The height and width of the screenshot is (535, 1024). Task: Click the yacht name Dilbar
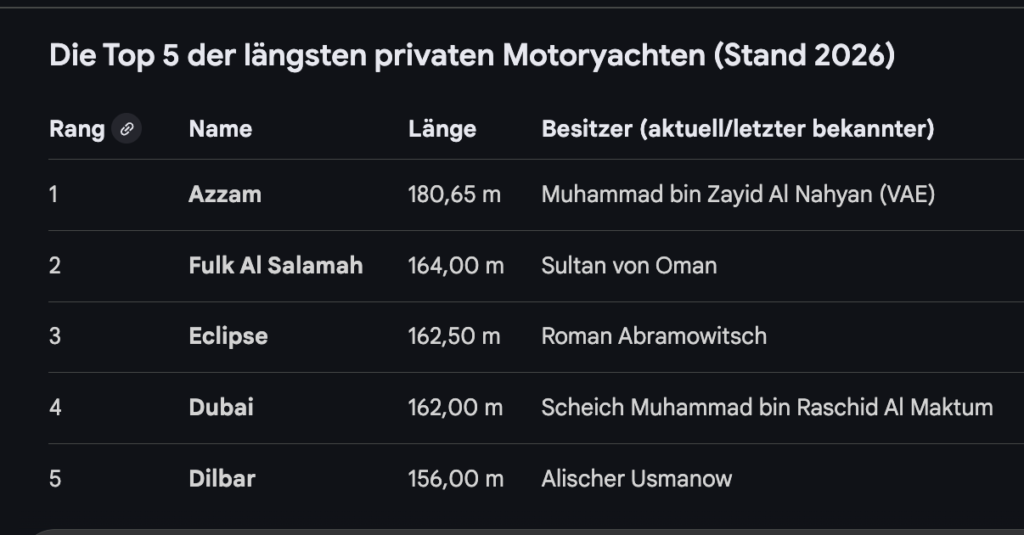point(222,479)
